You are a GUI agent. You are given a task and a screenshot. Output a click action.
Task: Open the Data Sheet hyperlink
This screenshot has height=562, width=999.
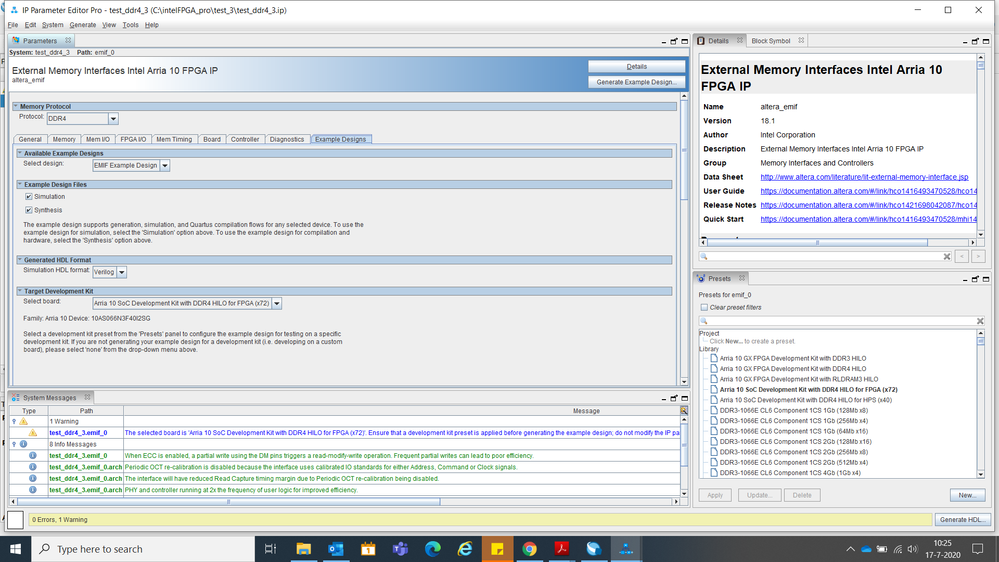[864, 177]
